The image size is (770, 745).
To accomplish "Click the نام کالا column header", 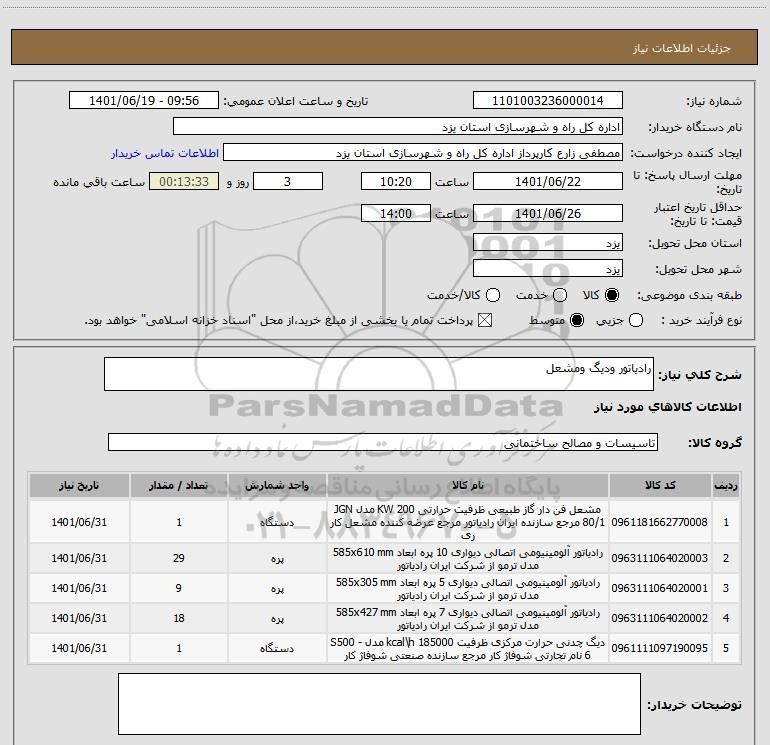I will (468, 486).
